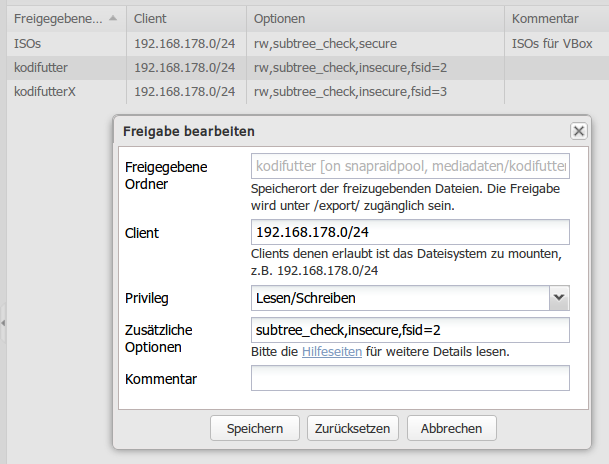Click the Zurücksetzen button

point(353,428)
